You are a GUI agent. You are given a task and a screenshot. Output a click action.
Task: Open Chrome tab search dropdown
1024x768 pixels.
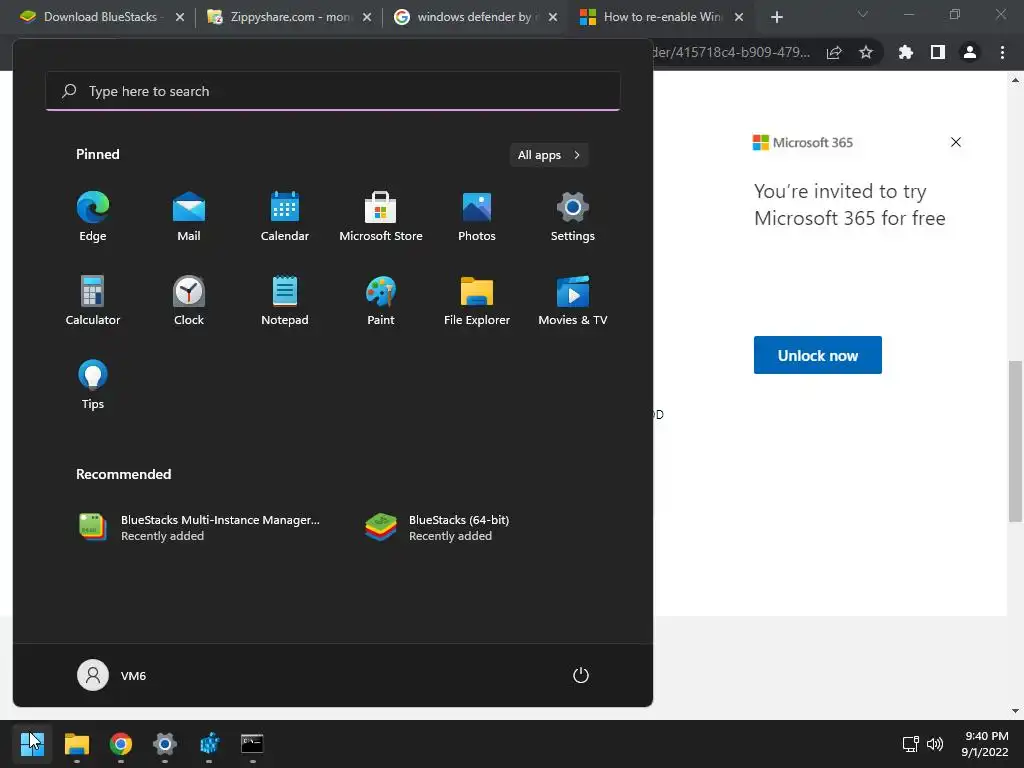tap(863, 14)
